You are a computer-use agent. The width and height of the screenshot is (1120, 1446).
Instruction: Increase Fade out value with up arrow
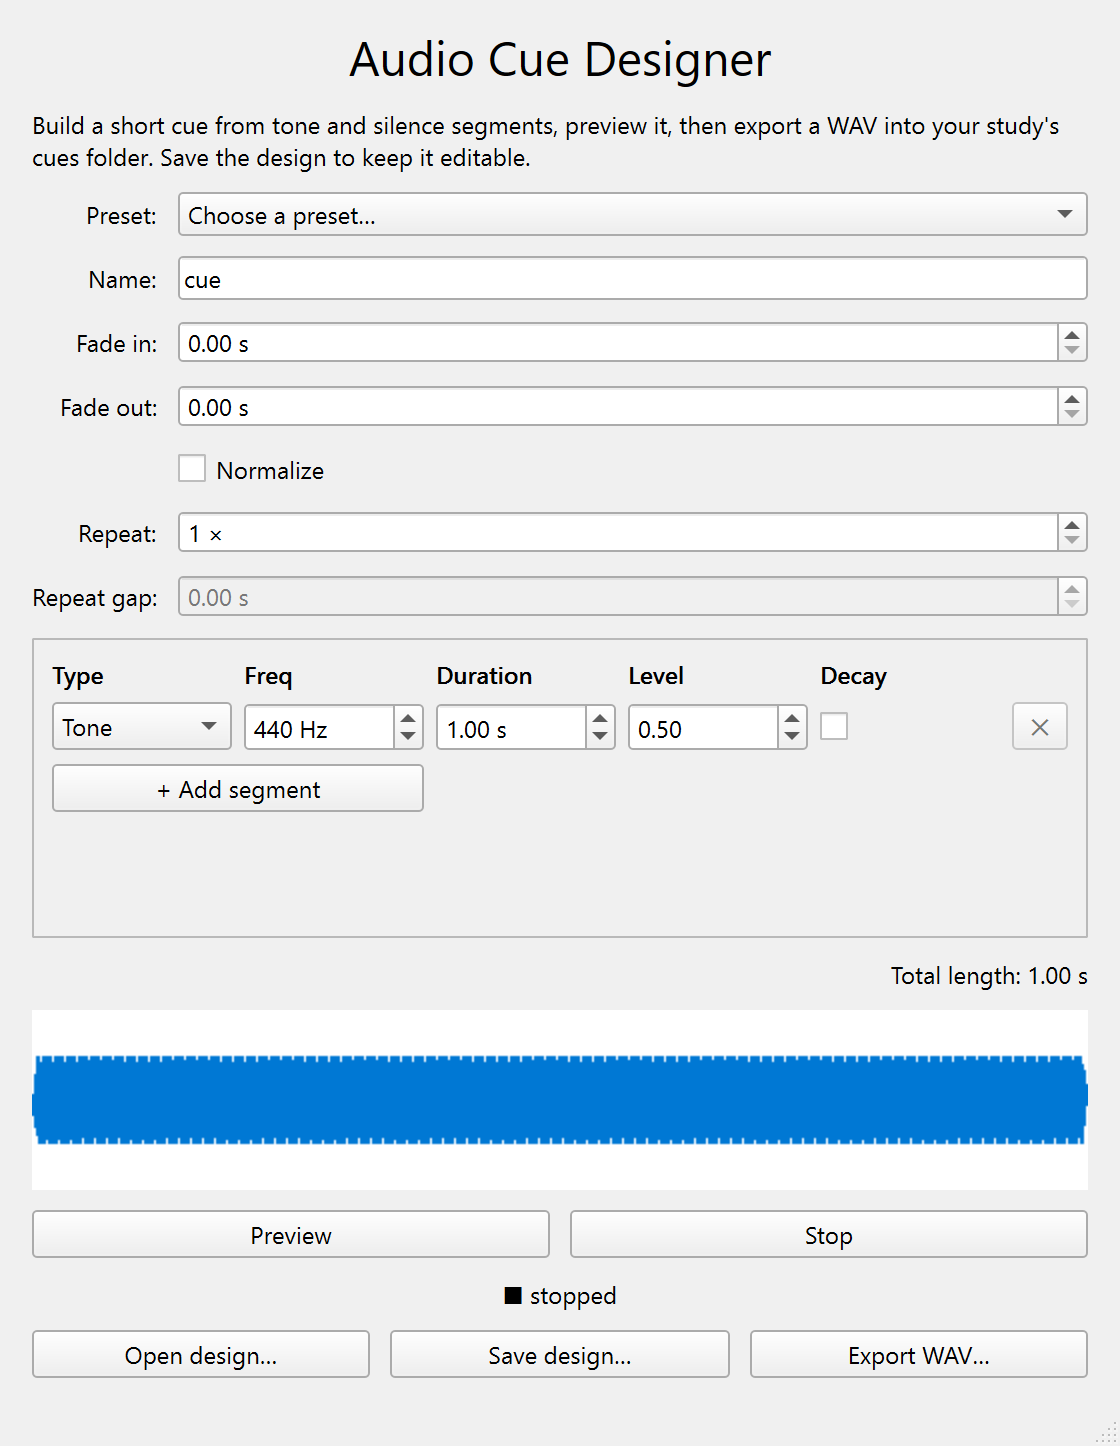point(1072,398)
